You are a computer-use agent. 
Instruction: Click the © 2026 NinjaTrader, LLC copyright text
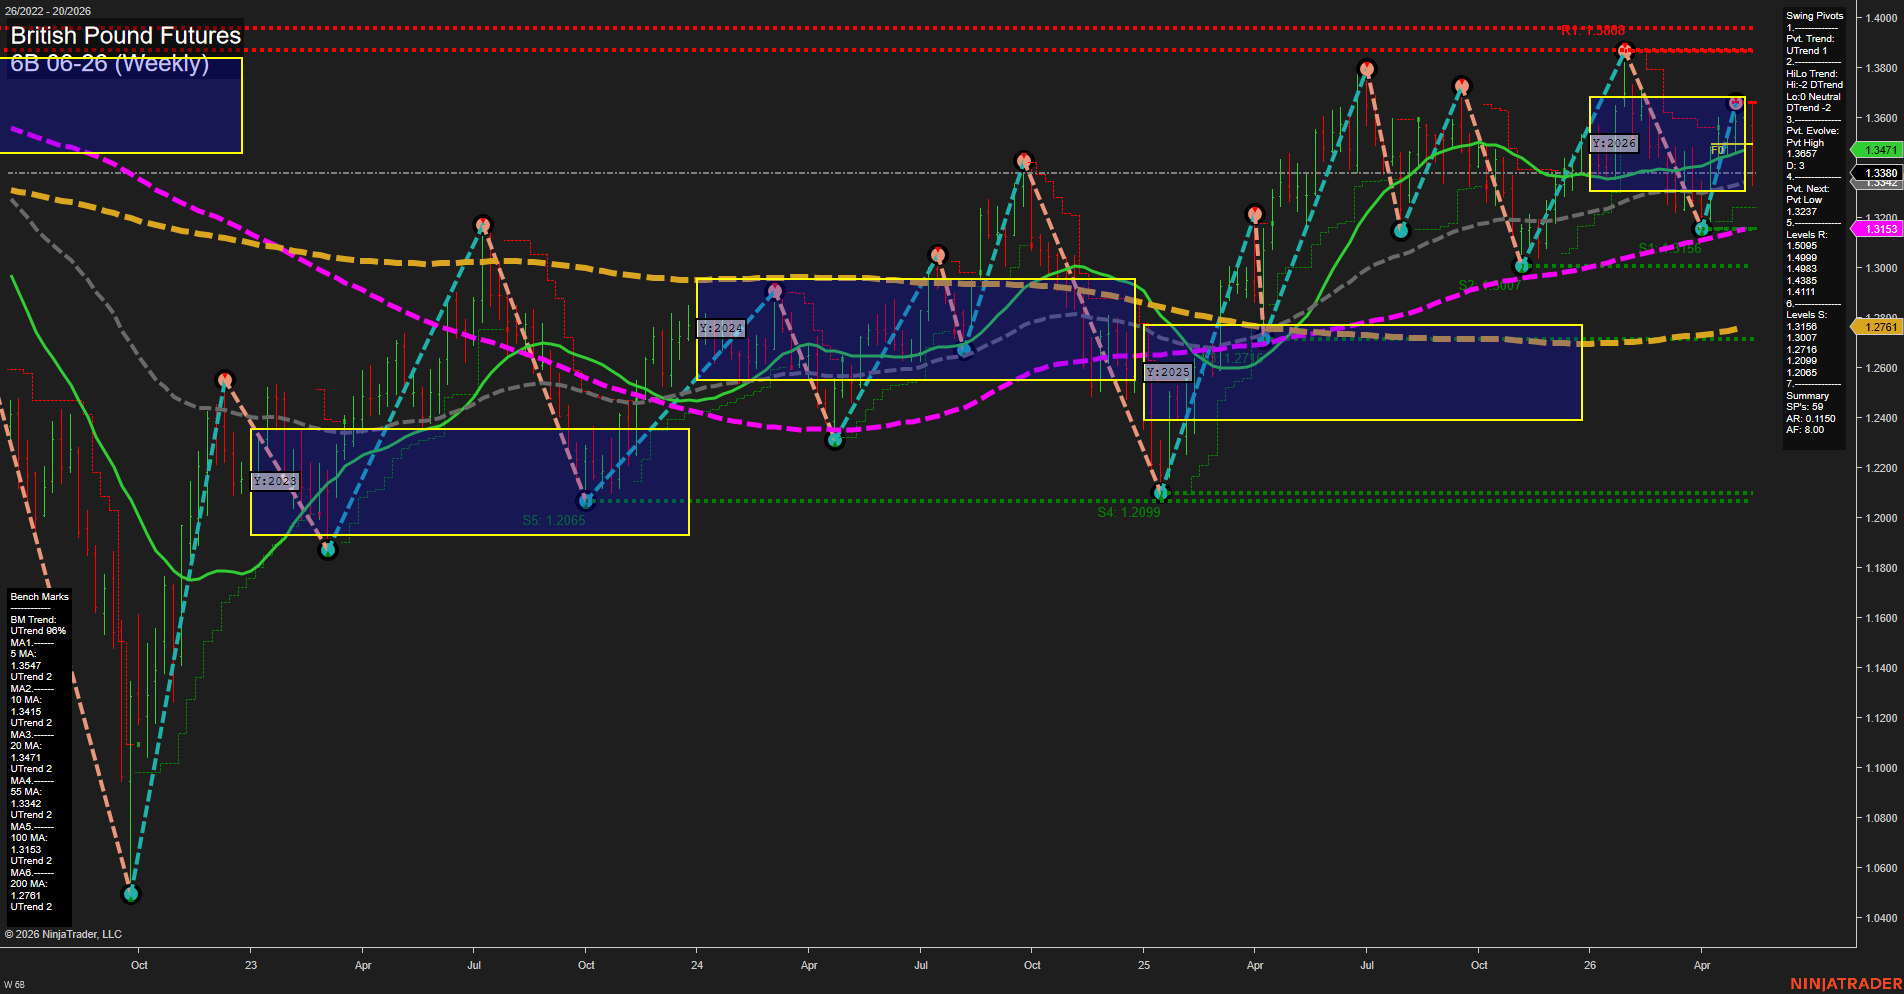63,934
